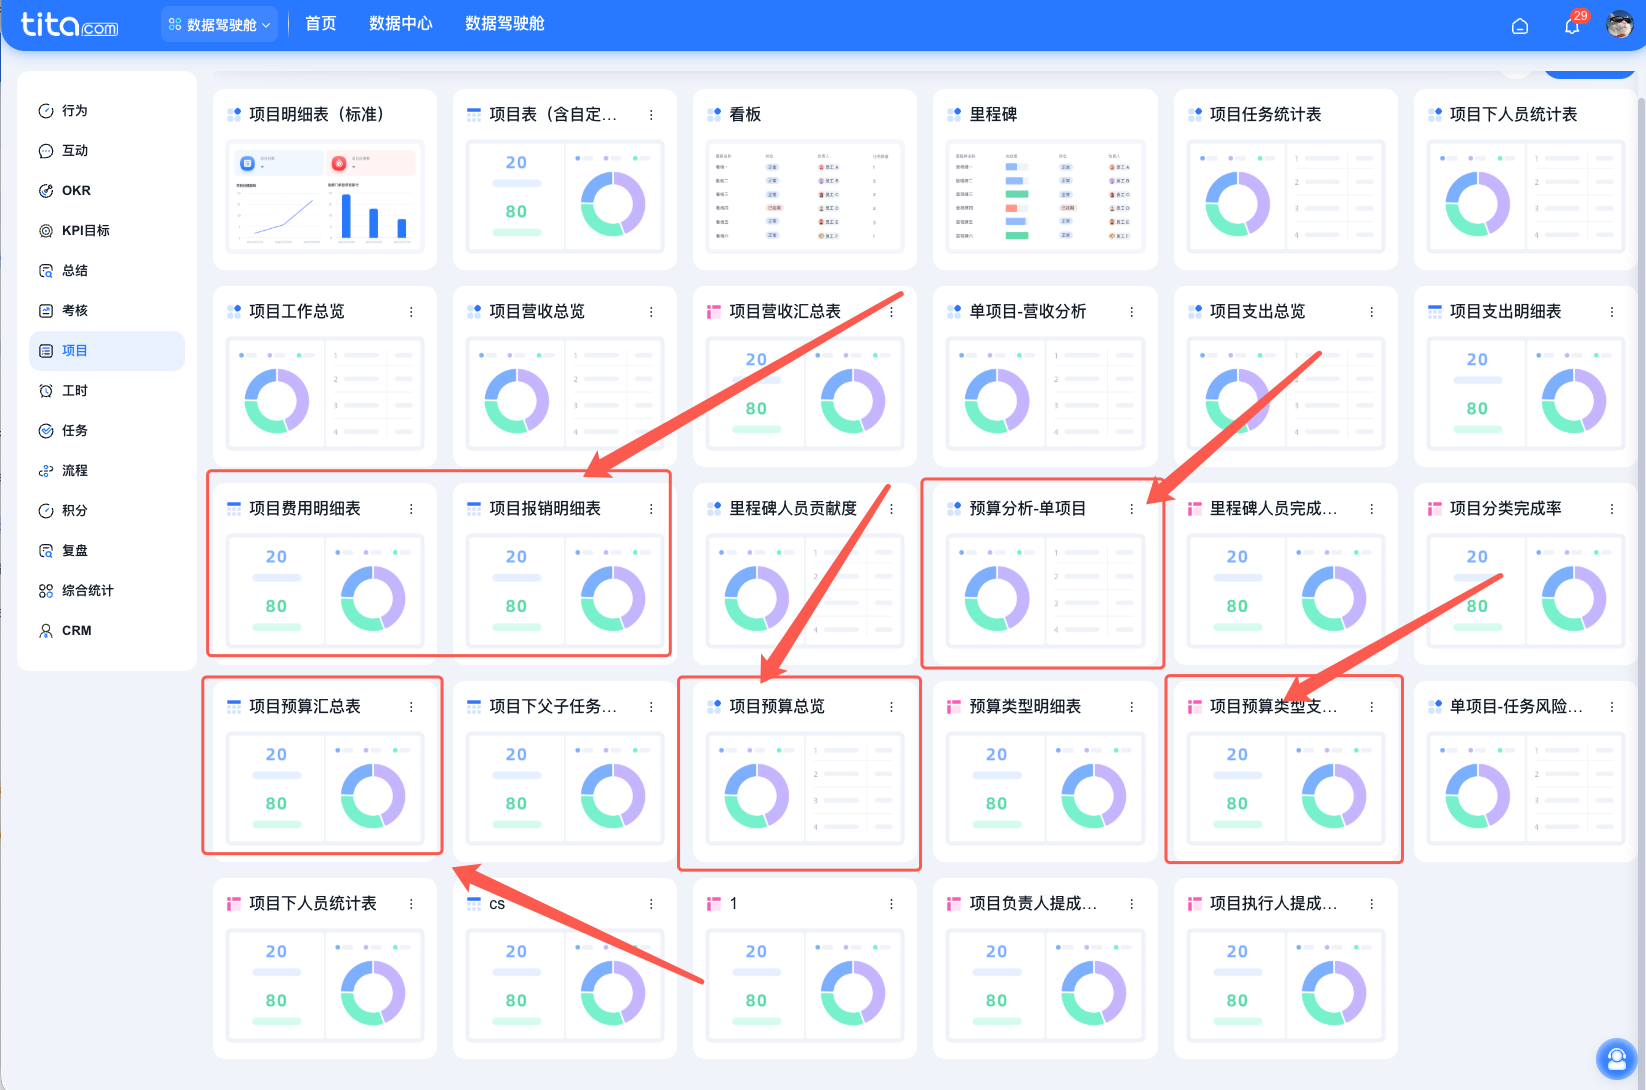Screen dimensions: 1646x1090
Task: Click the 里程碑 report title
Action: (993, 115)
